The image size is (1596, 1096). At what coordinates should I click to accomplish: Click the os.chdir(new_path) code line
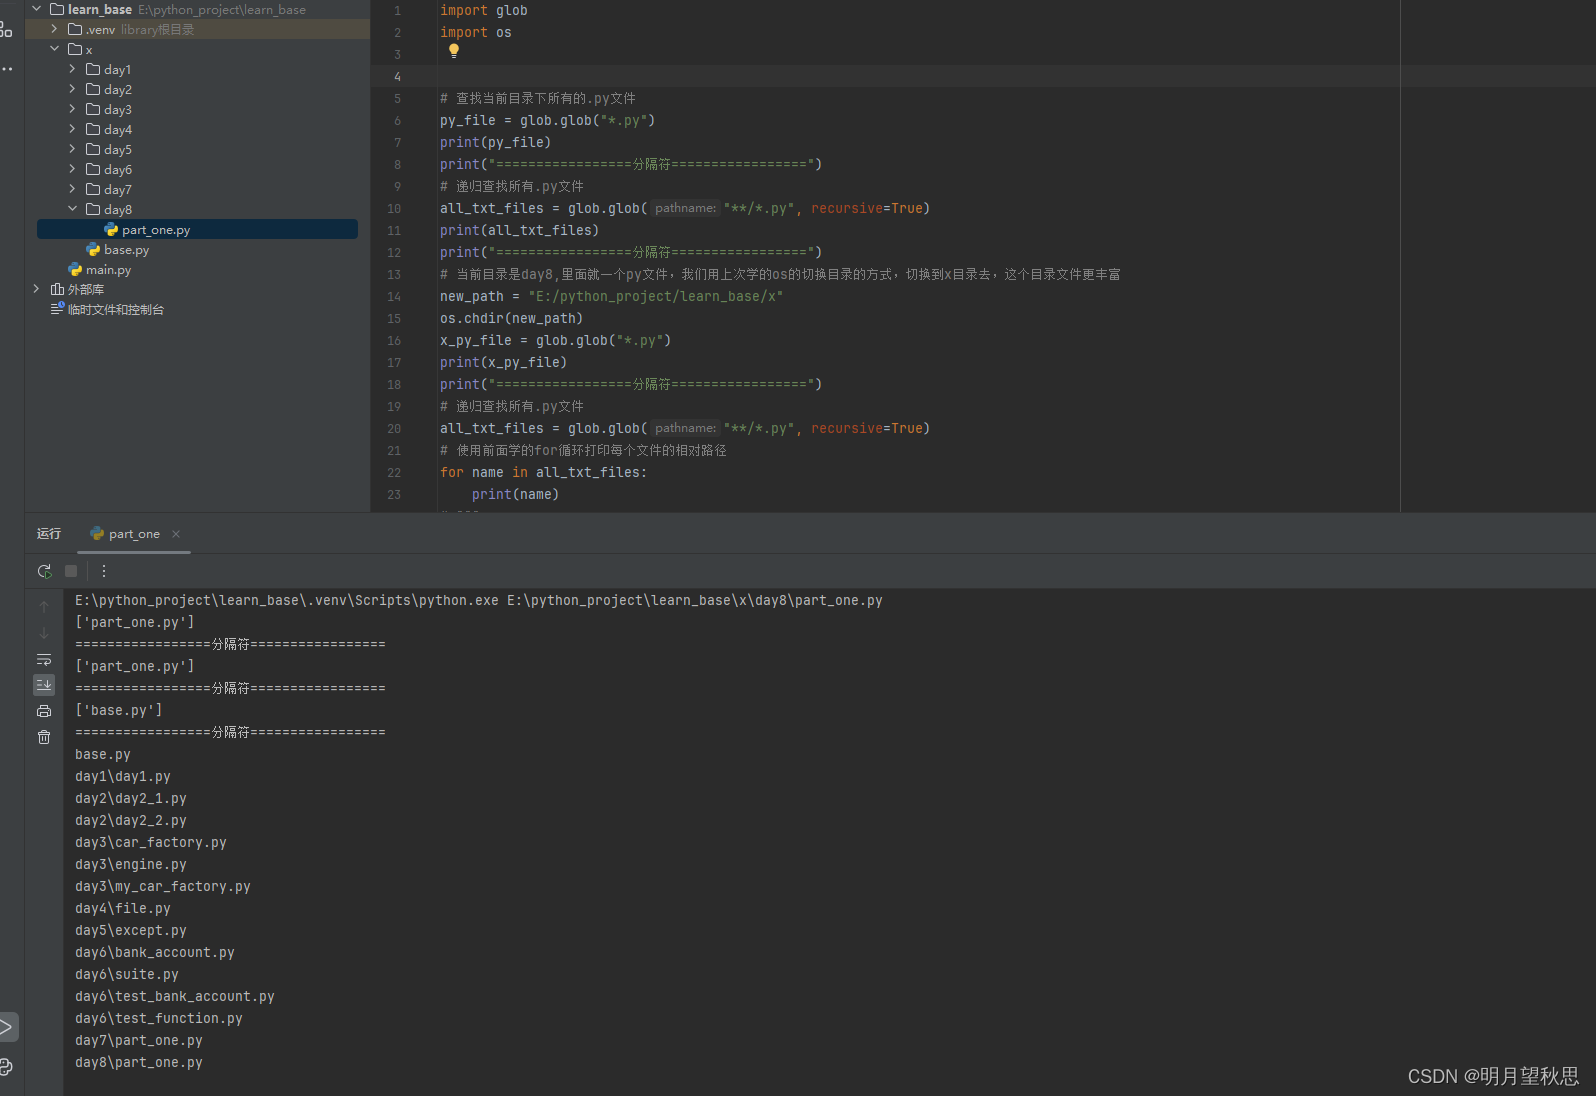pyautogui.click(x=511, y=318)
